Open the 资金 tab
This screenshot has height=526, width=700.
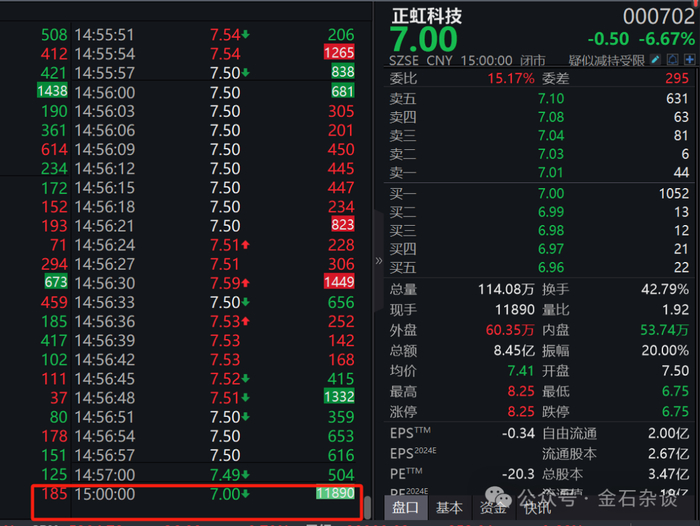[493, 507]
